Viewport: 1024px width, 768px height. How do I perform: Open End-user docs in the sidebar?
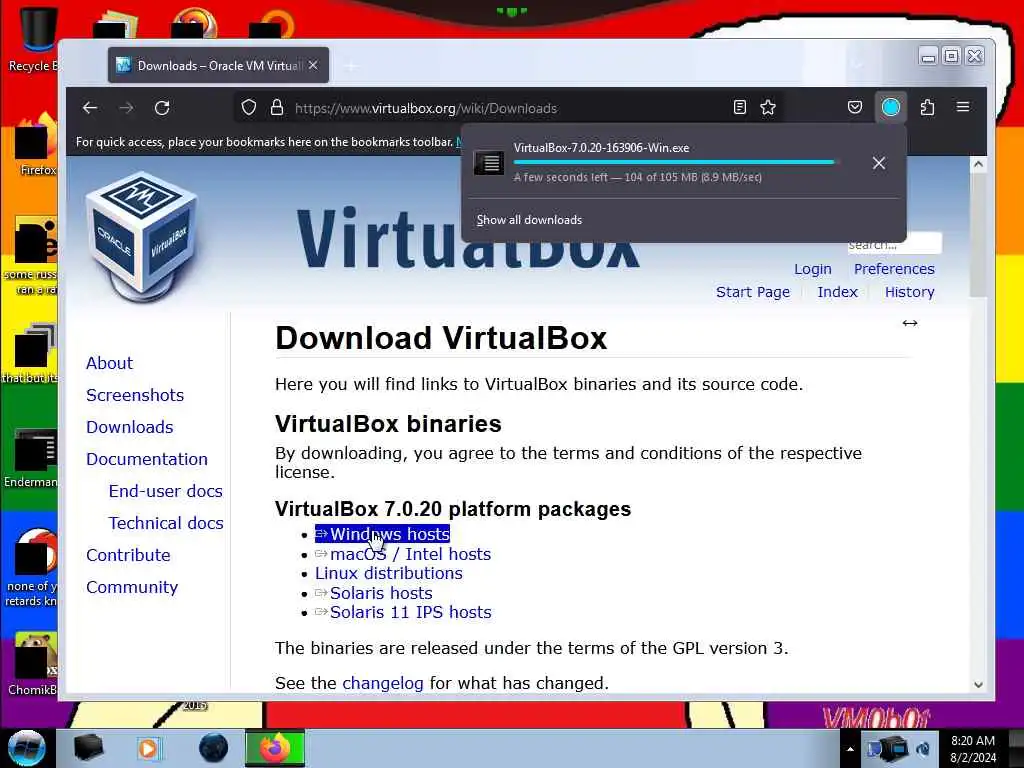[165, 491]
